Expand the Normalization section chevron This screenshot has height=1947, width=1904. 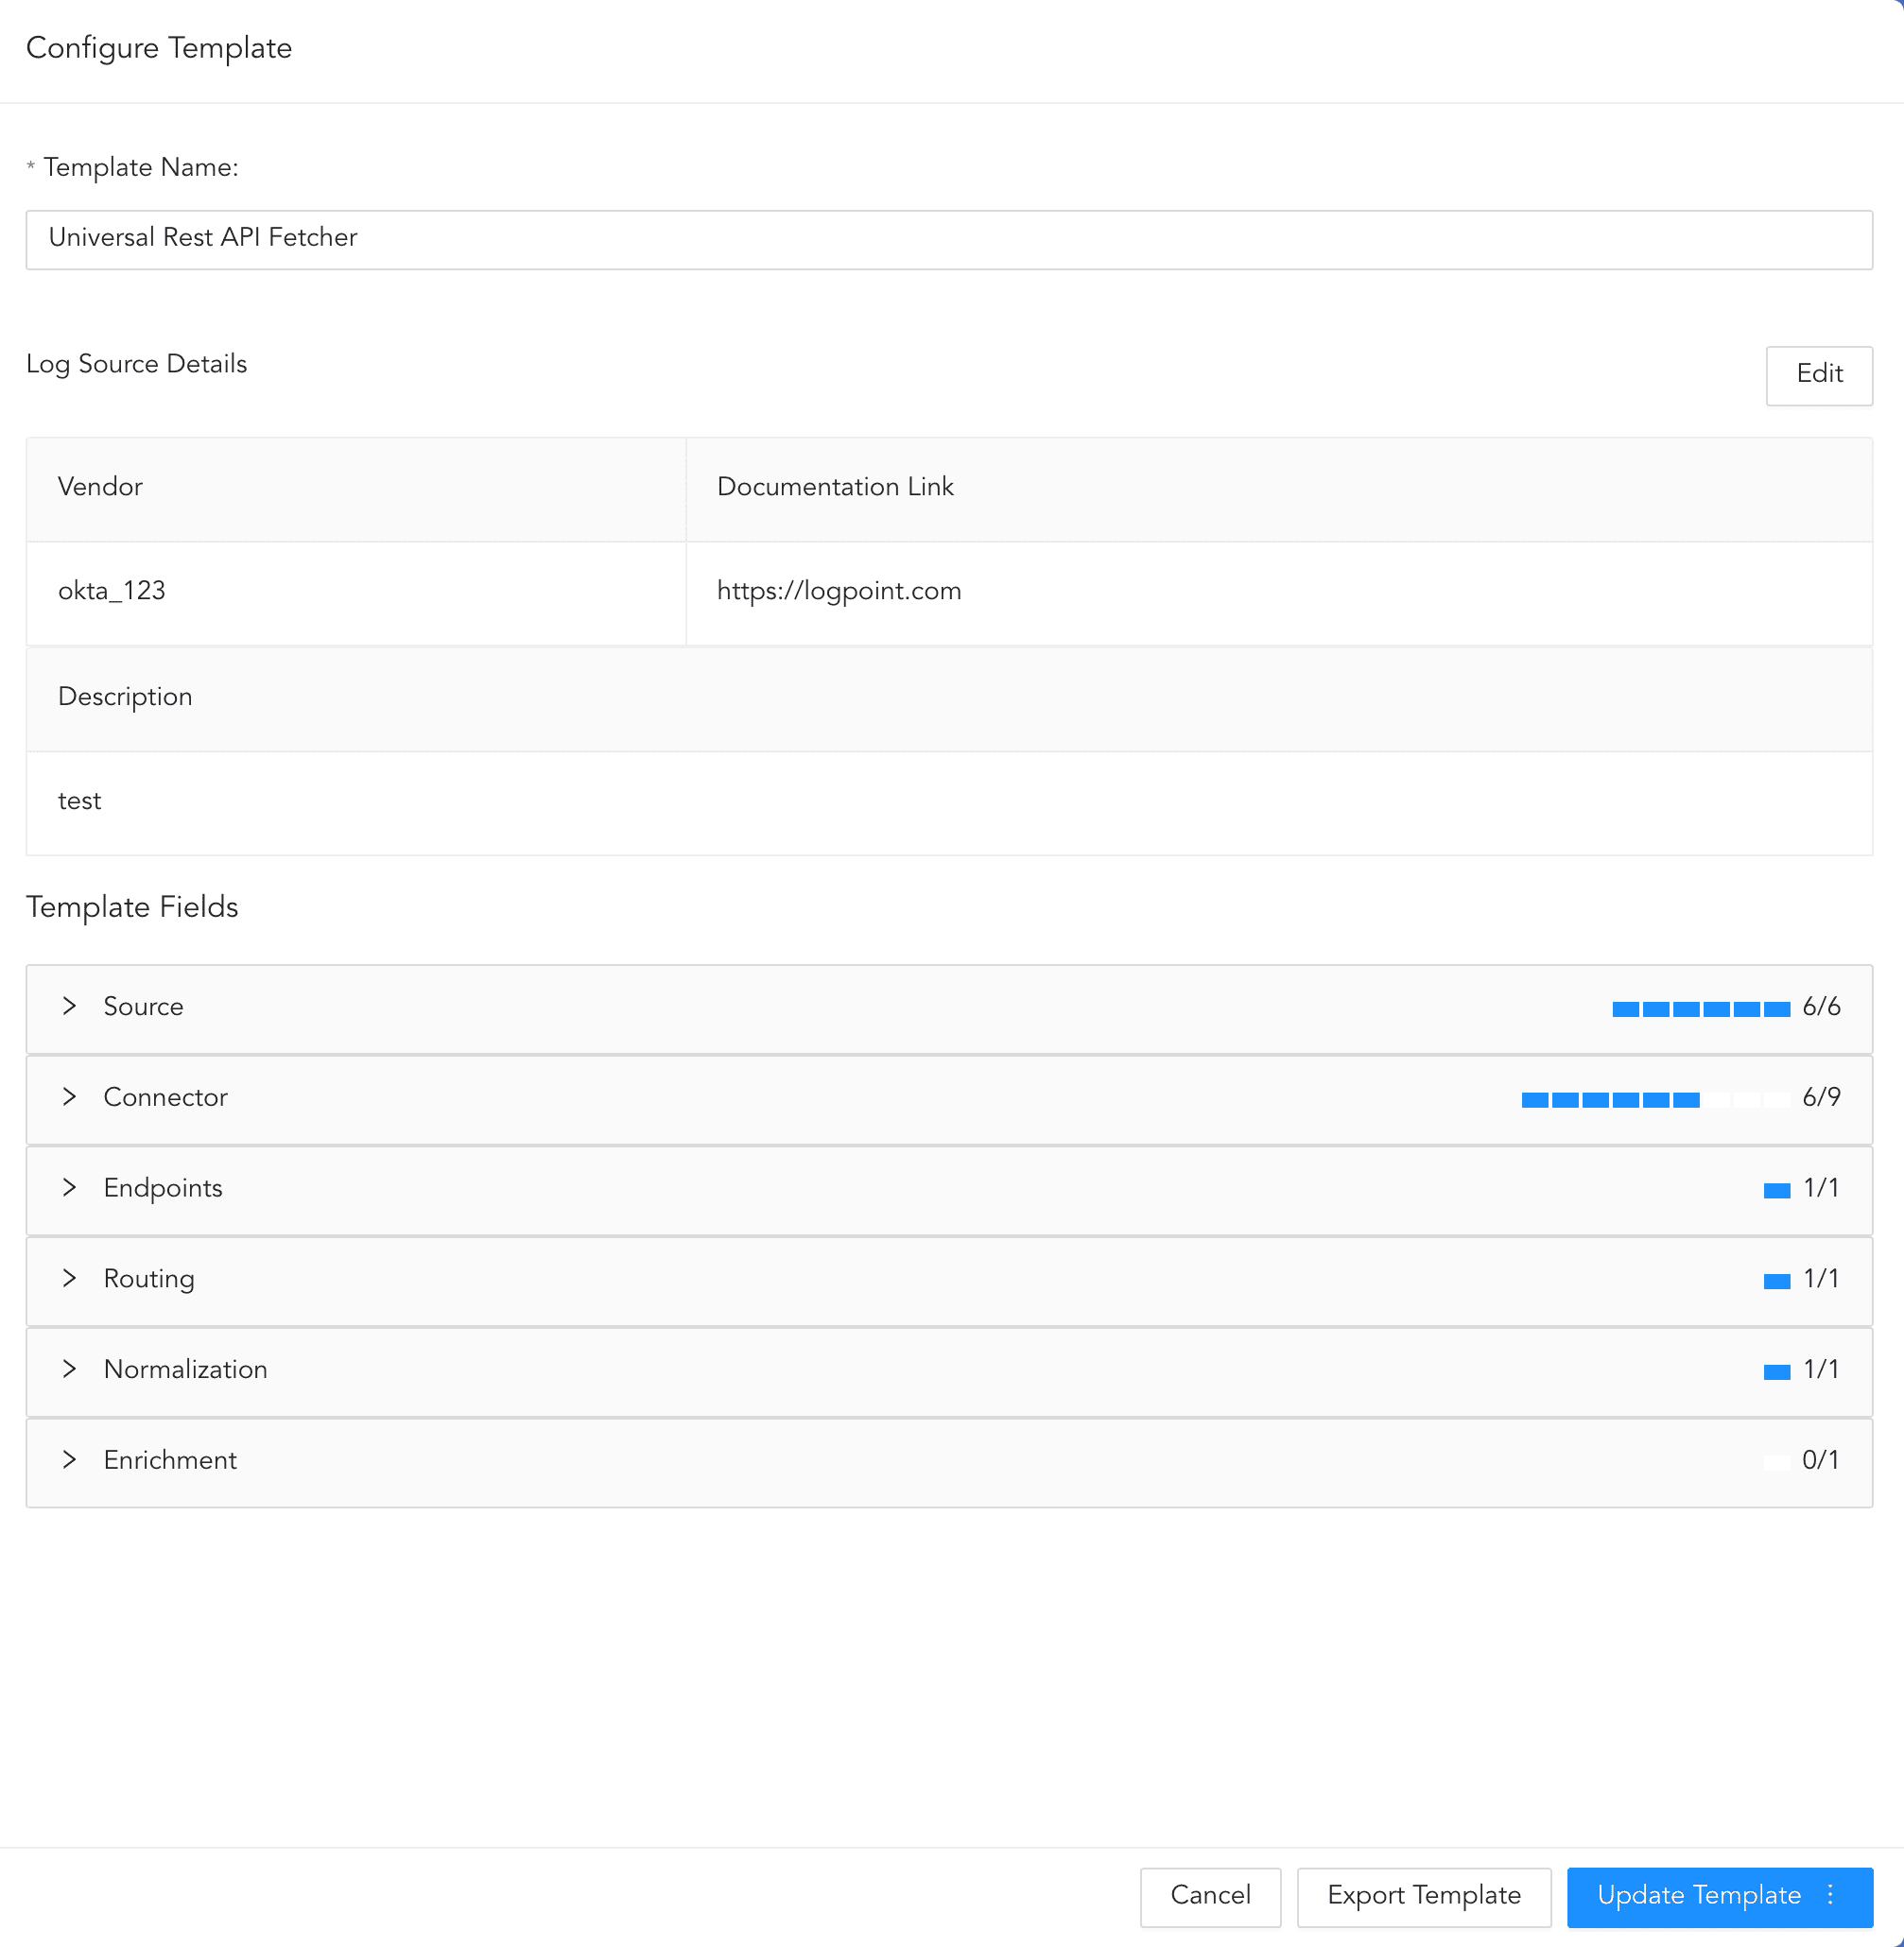click(69, 1369)
